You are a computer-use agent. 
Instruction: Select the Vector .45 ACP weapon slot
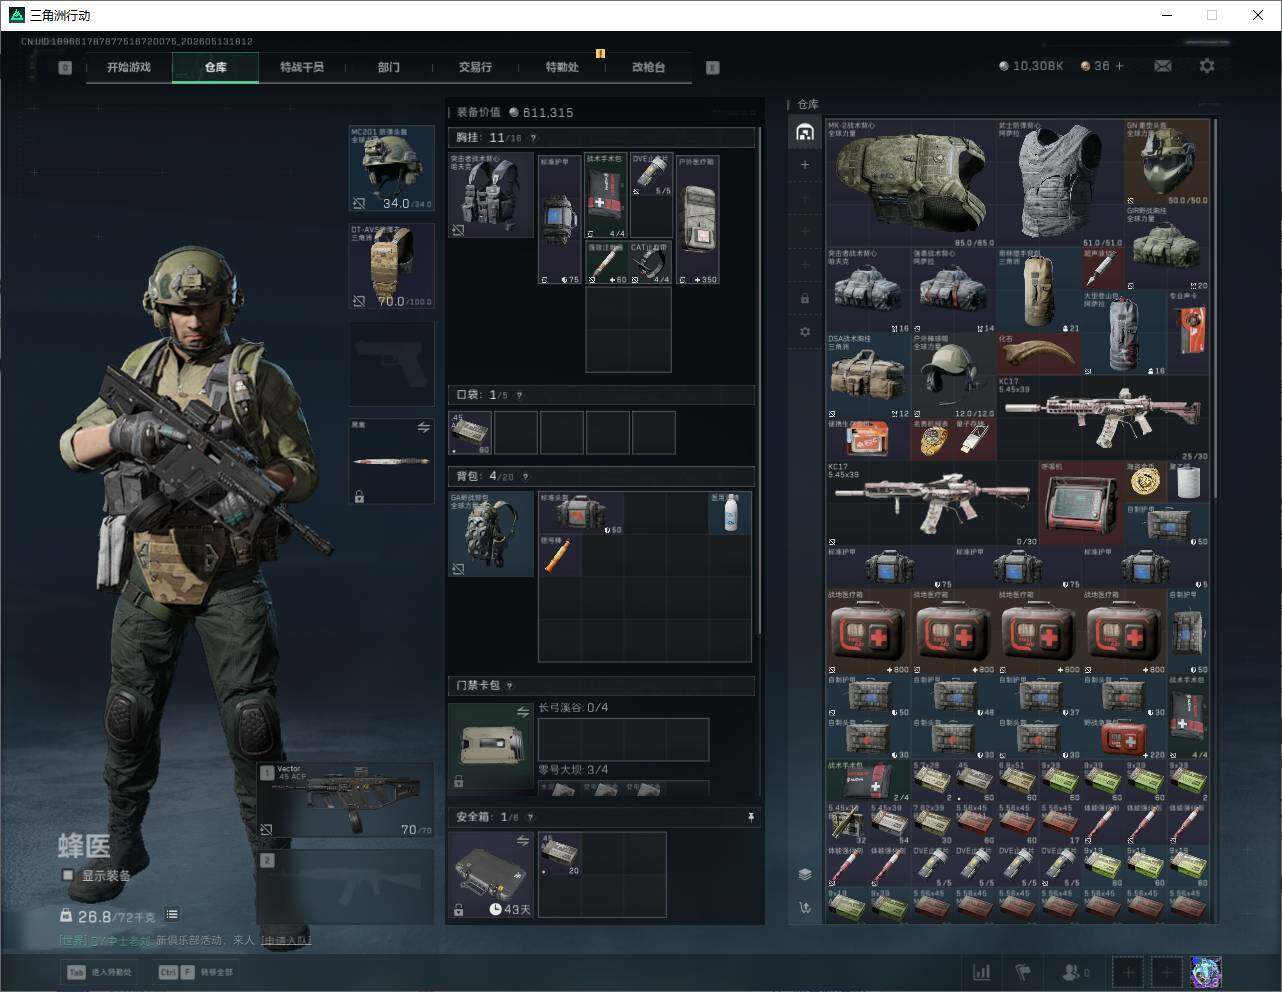[345, 800]
